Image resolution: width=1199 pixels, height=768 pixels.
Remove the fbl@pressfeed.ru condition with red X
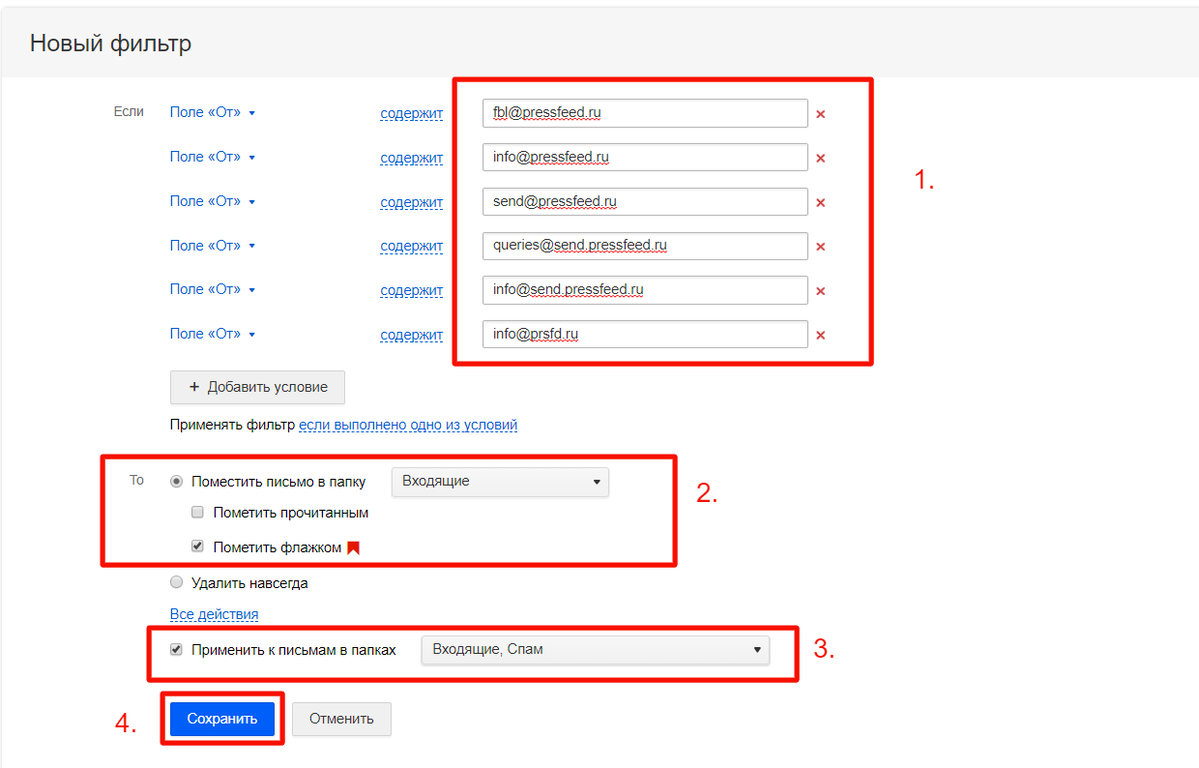pyautogui.click(x=820, y=114)
